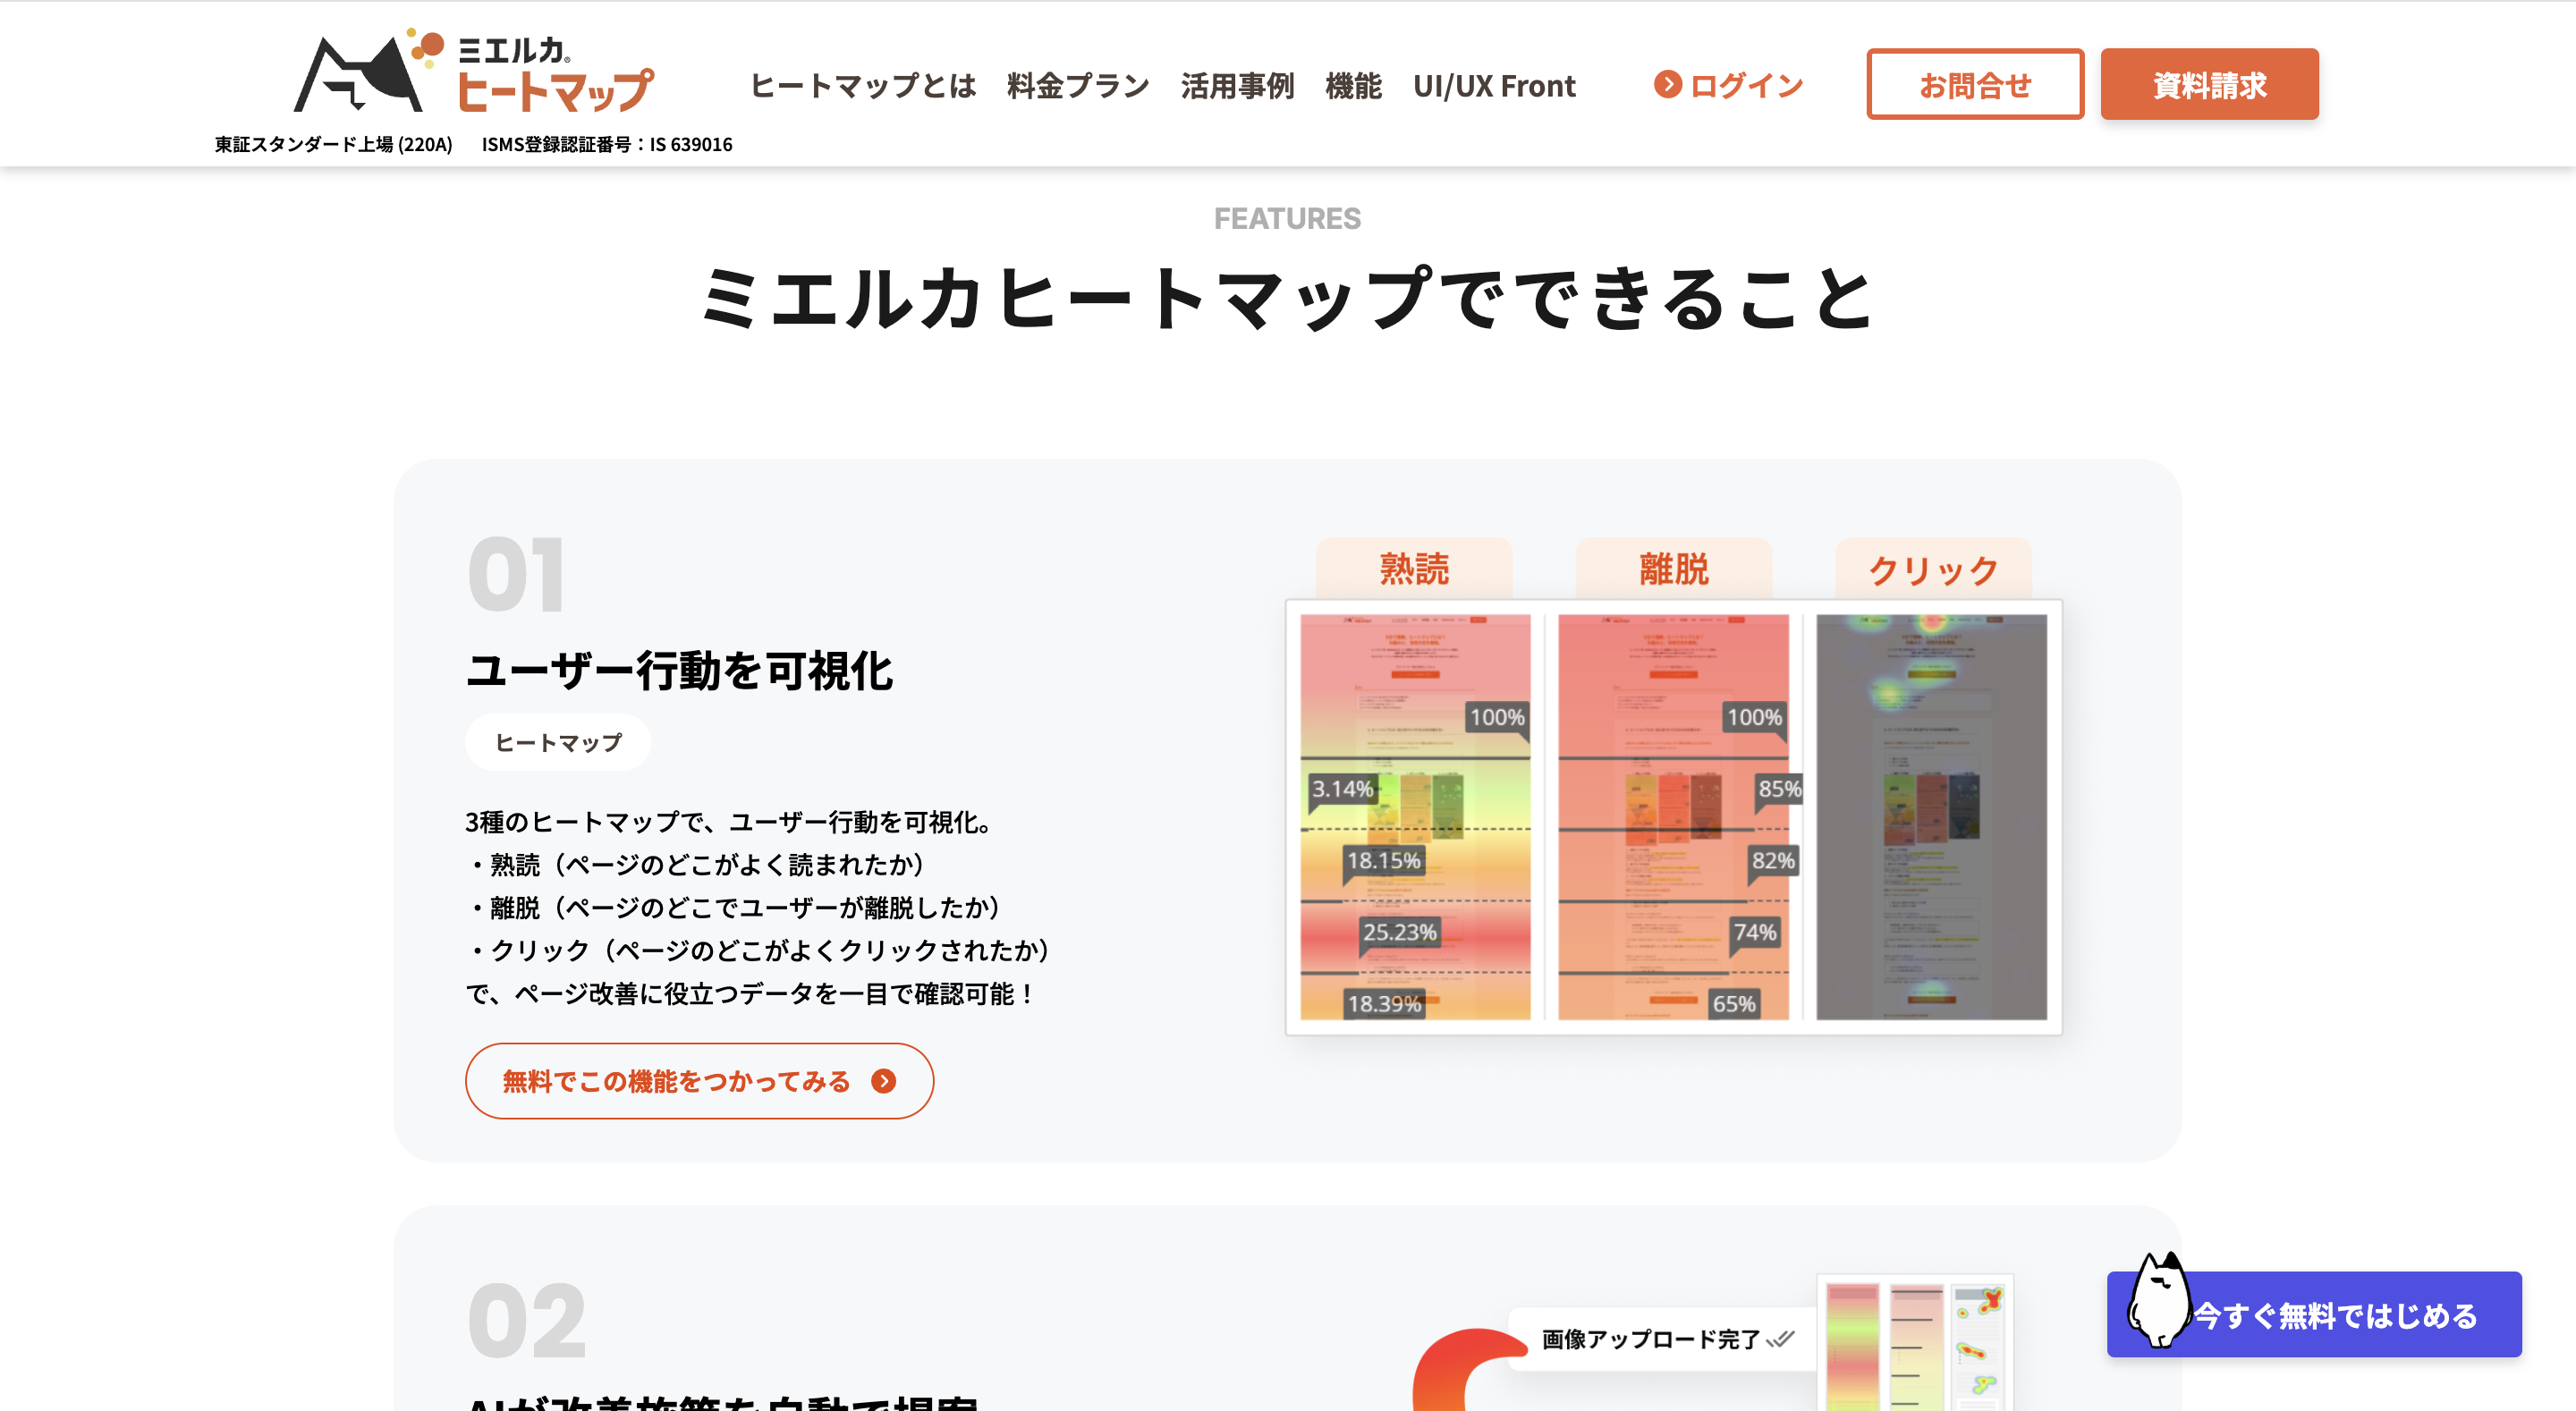Click the 今すぐ無料ではじめる floating button
The image size is (2576, 1411).
[x=2314, y=1314]
